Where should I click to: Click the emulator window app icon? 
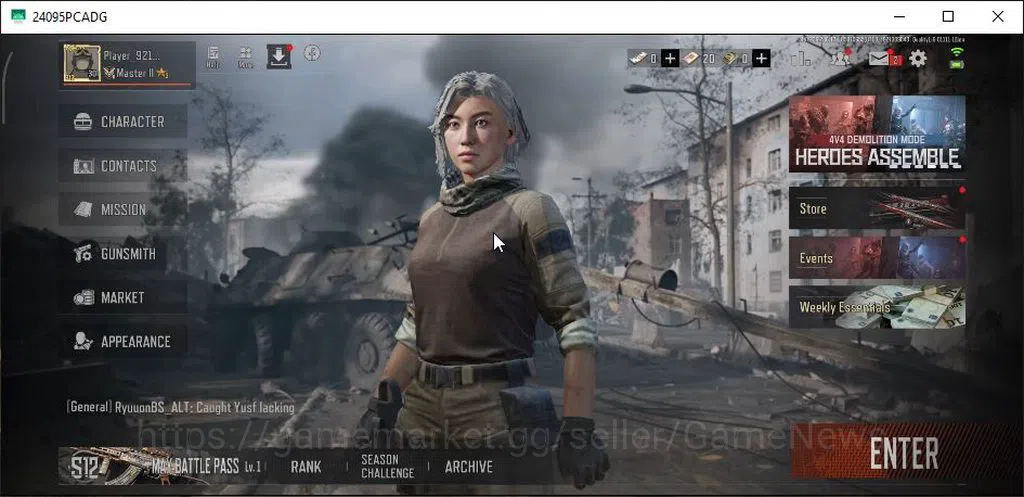pos(18,16)
